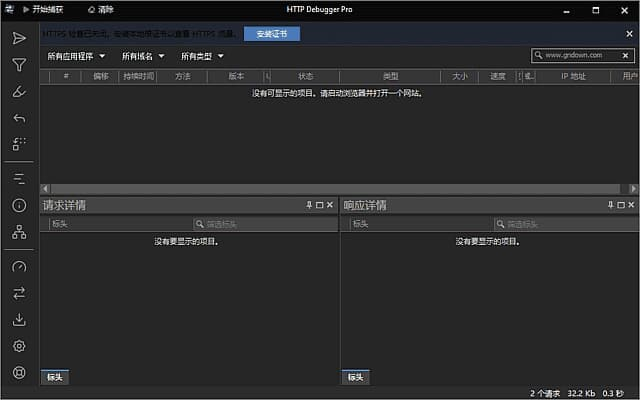Click the paper-plane send request icon
Image resolution: width=640 pixels, height=400 pixels.
19,38
